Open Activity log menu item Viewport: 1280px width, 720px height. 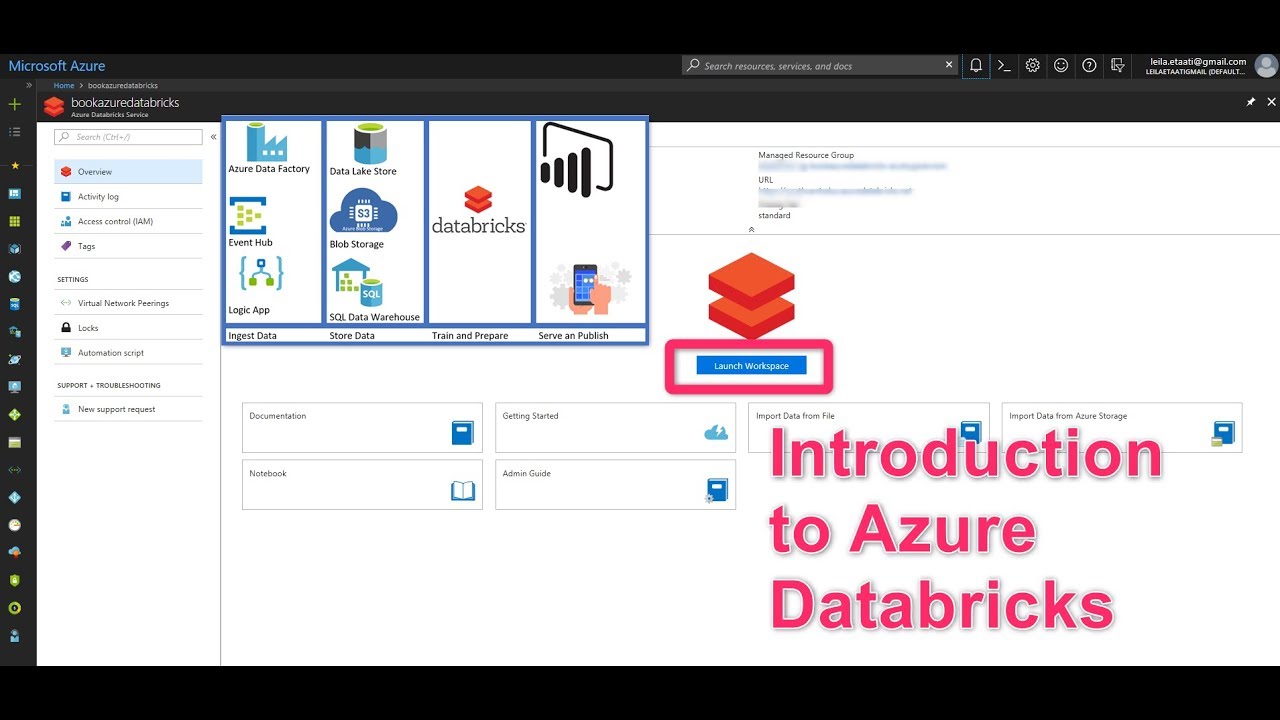pyautogui.click(x=128, y=197)
